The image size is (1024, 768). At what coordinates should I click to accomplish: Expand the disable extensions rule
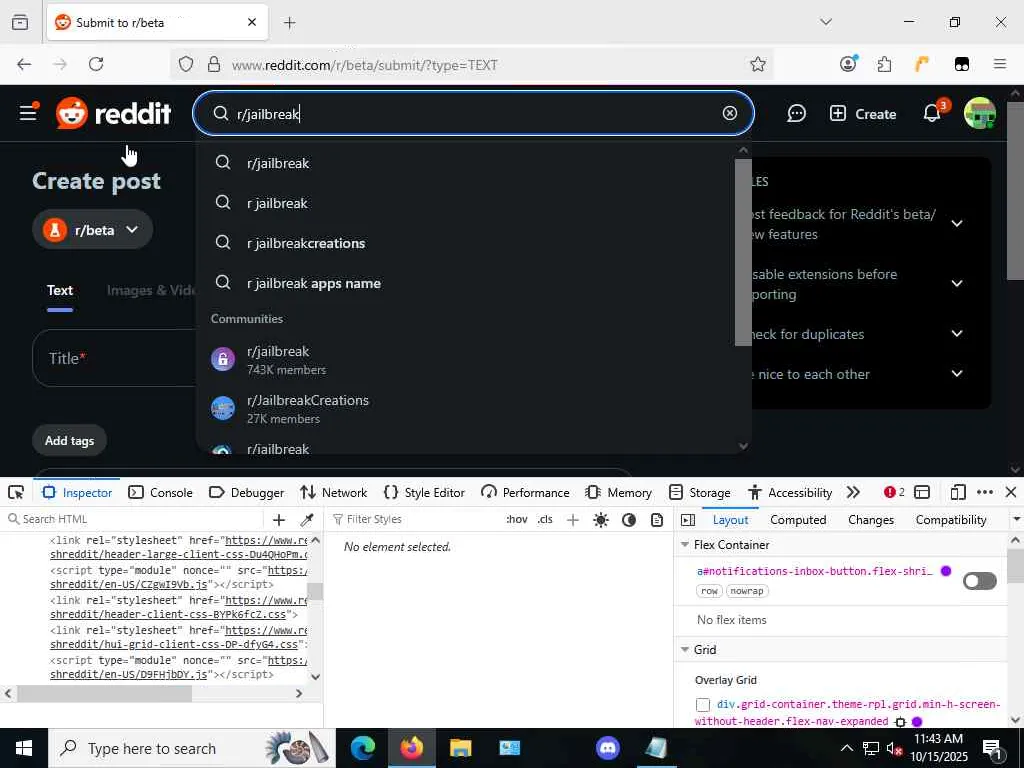[957, 283]
